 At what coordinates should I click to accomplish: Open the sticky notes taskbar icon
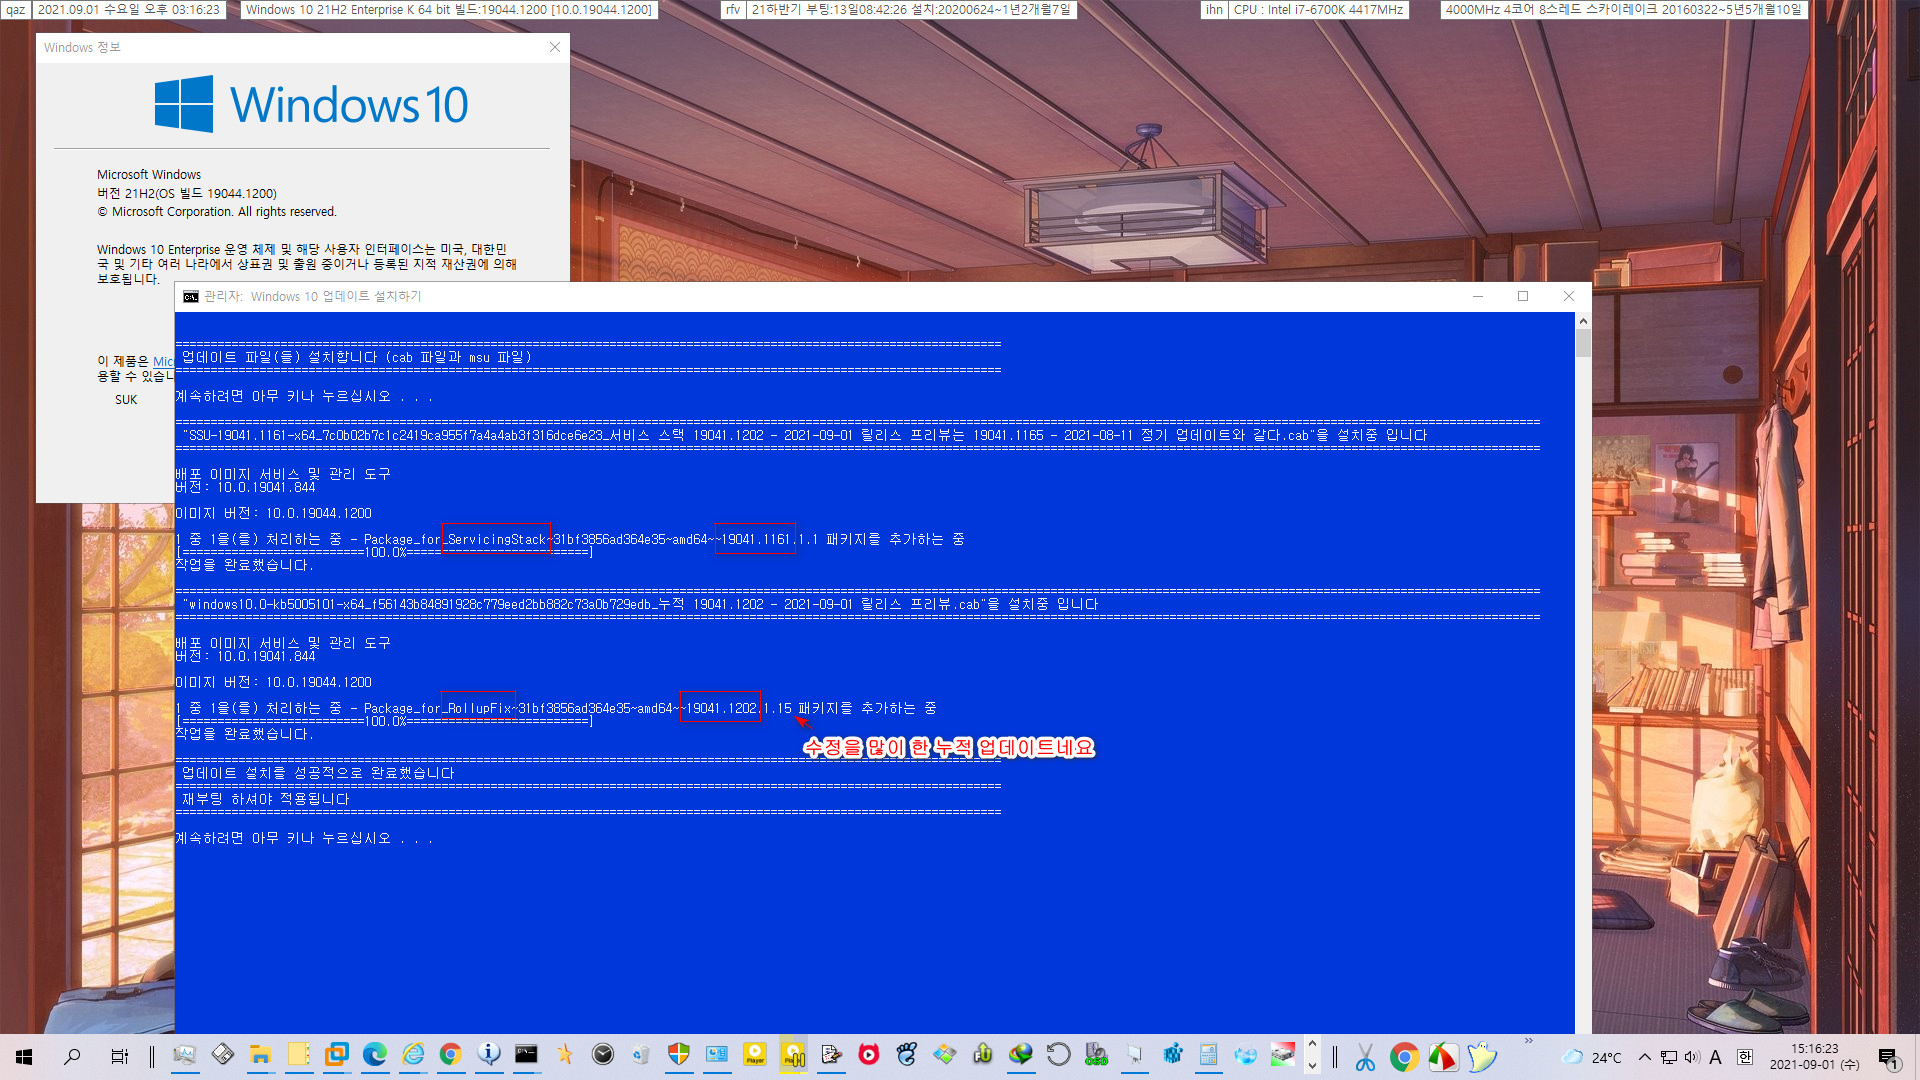click(298, 1054)
